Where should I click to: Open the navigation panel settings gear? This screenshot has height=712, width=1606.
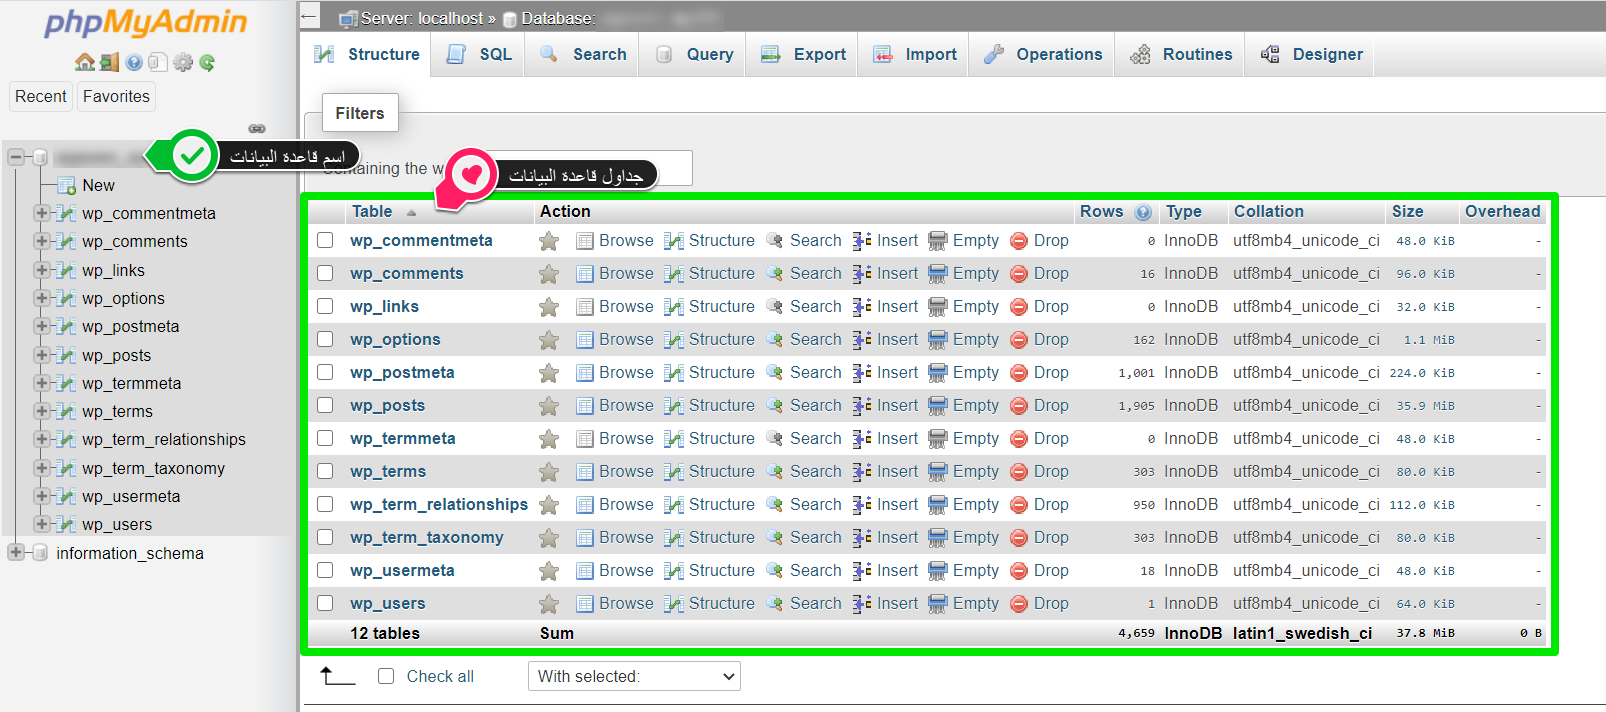click(x=183, y=62)
